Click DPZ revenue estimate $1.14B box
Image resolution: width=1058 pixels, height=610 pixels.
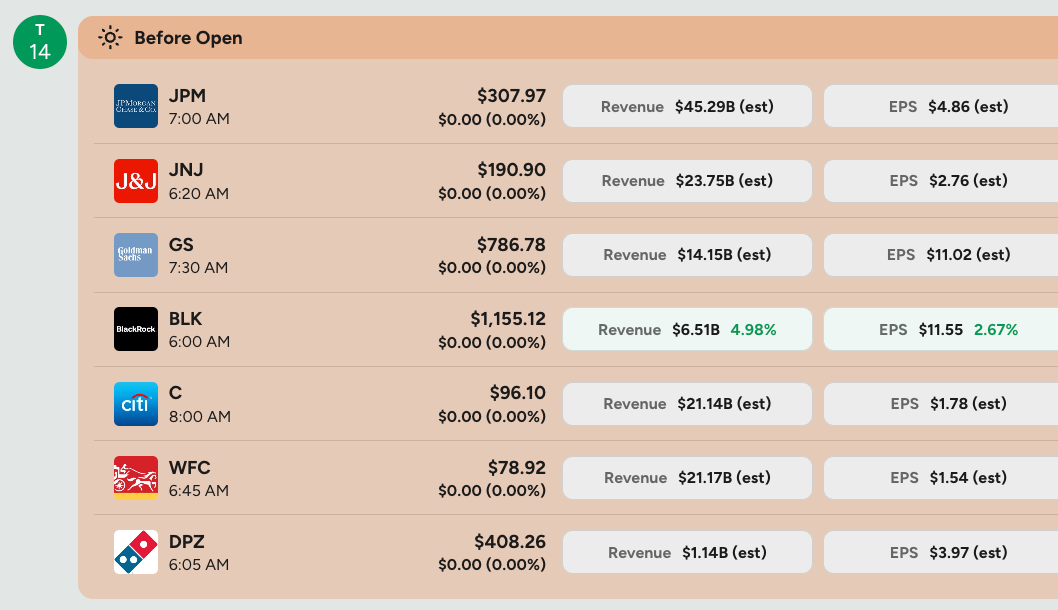(688, 553)
